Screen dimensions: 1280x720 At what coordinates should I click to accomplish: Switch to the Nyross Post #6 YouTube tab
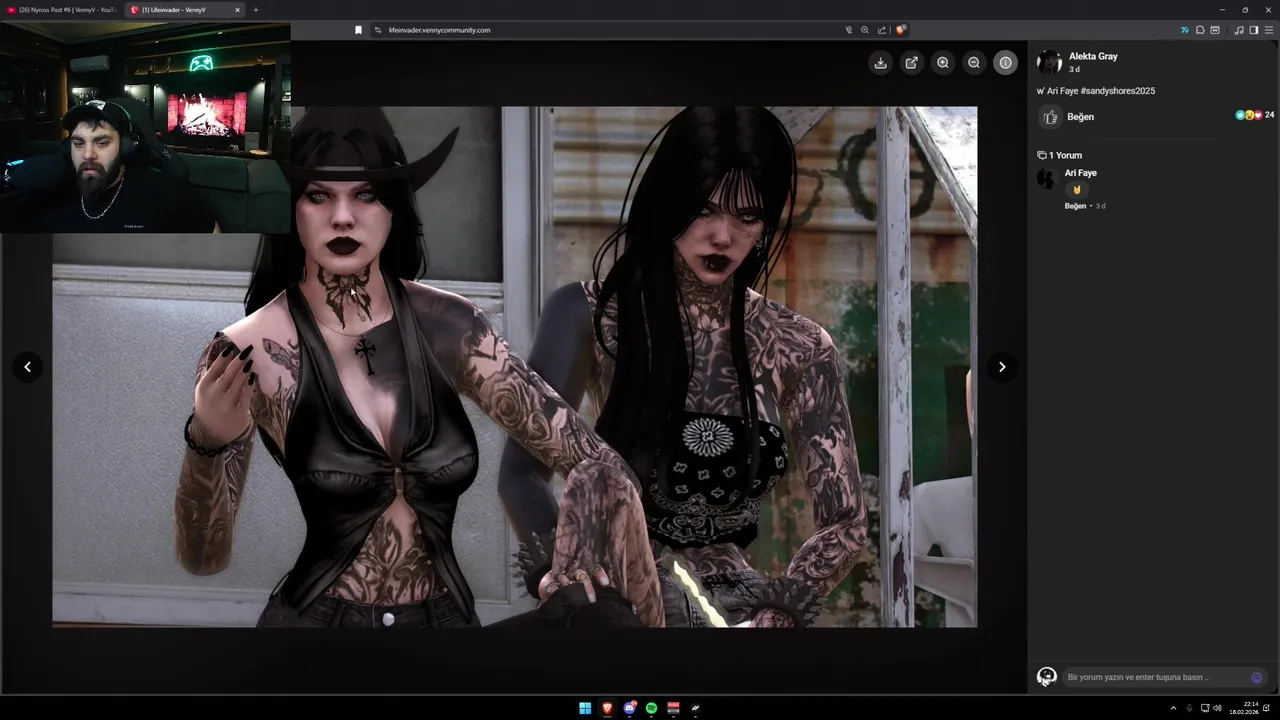60,10
